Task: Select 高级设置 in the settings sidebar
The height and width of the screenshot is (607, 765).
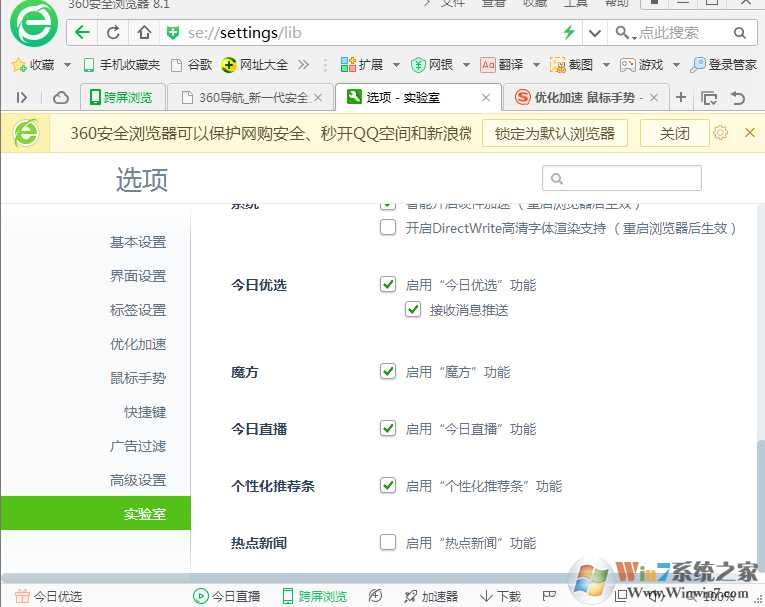Action: point(138,480)
